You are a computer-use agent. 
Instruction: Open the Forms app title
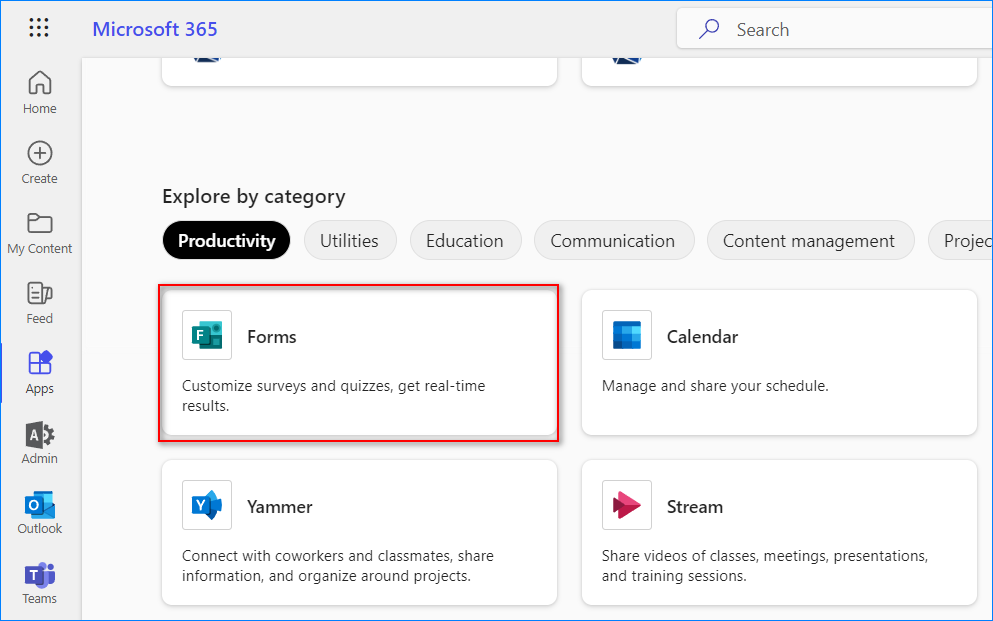pos(272,337)
